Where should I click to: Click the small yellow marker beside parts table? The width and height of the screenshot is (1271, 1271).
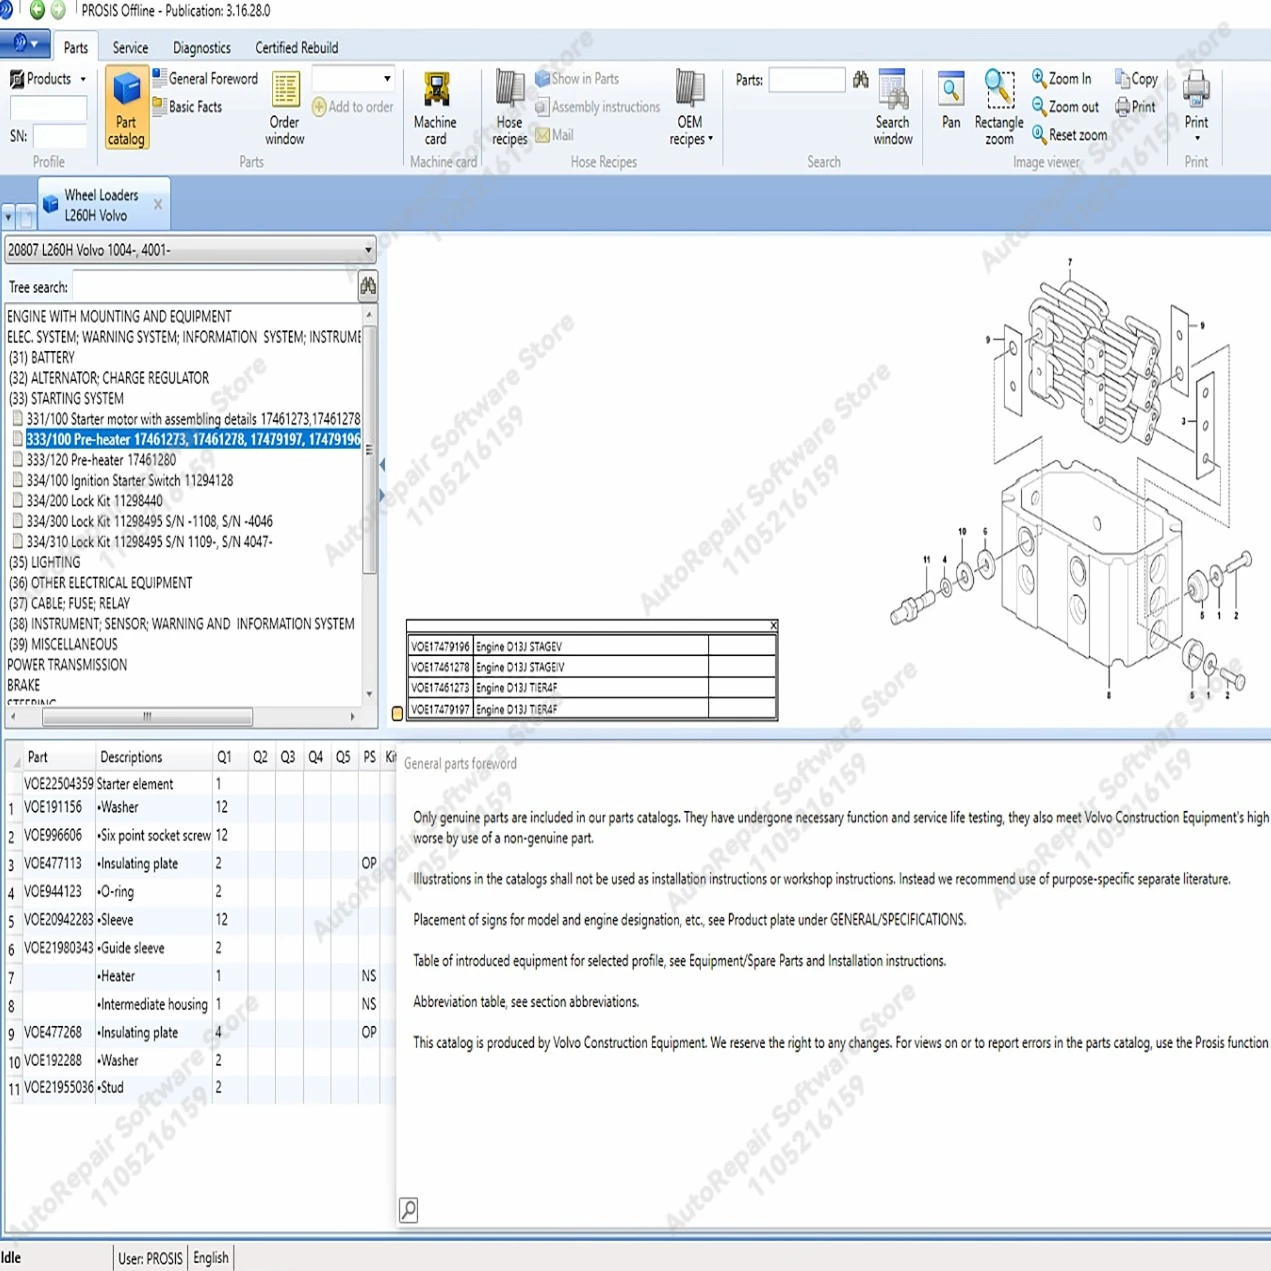(397, 713)
